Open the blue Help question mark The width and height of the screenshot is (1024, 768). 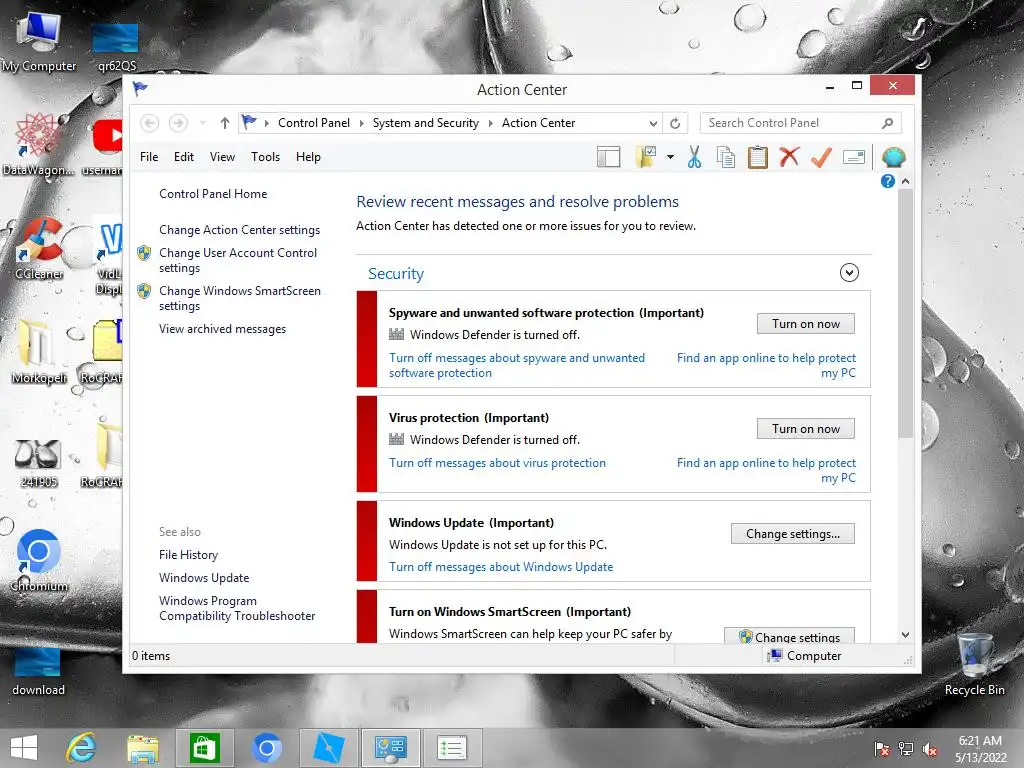click(888, 181)
